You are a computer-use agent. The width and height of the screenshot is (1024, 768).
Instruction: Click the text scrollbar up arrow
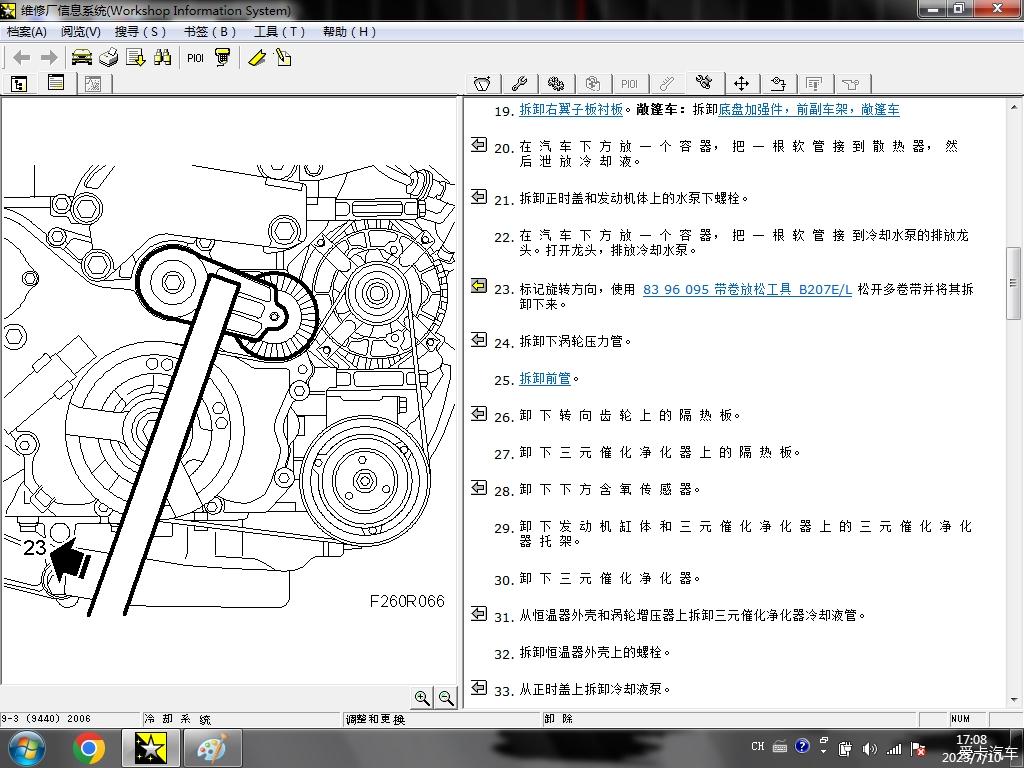click(1014, 106)
